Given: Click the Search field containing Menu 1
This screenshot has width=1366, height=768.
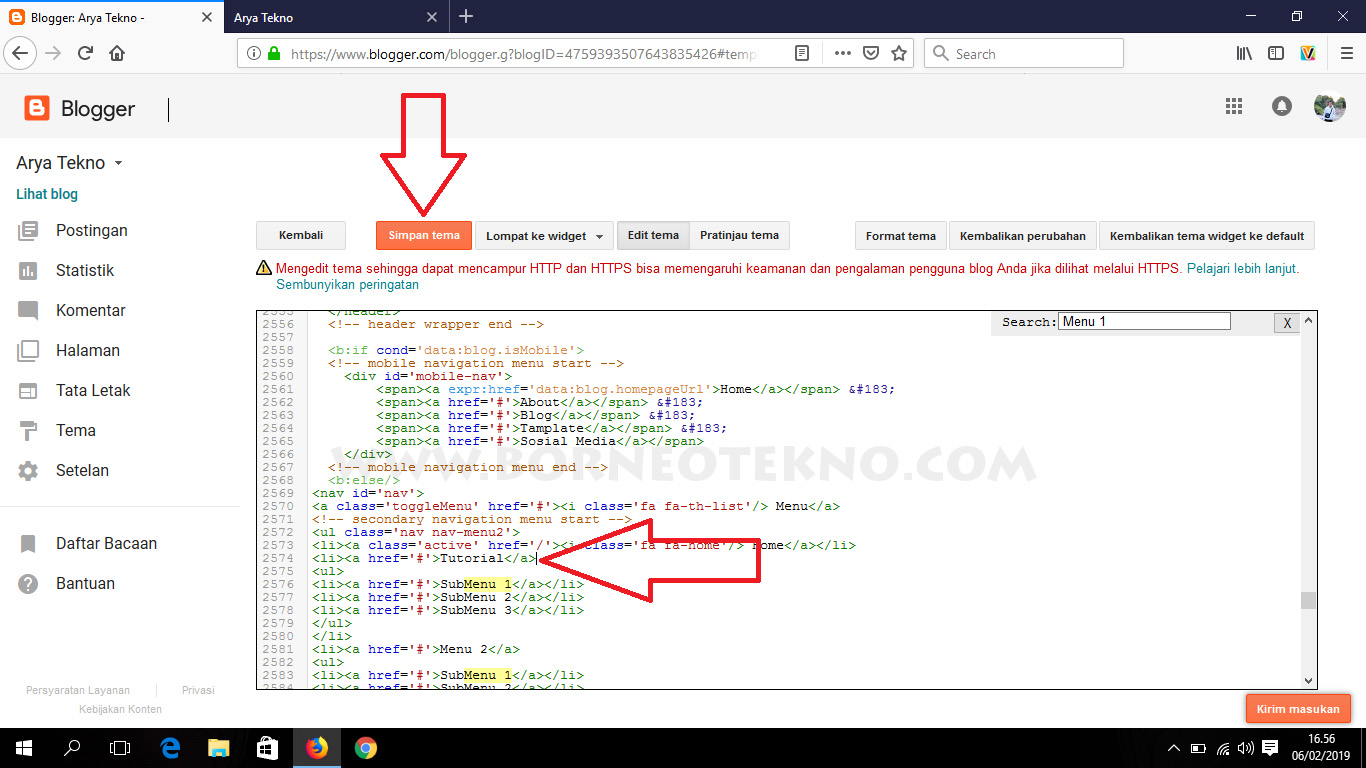Looking at the screenshot, I should point(1143,320).
